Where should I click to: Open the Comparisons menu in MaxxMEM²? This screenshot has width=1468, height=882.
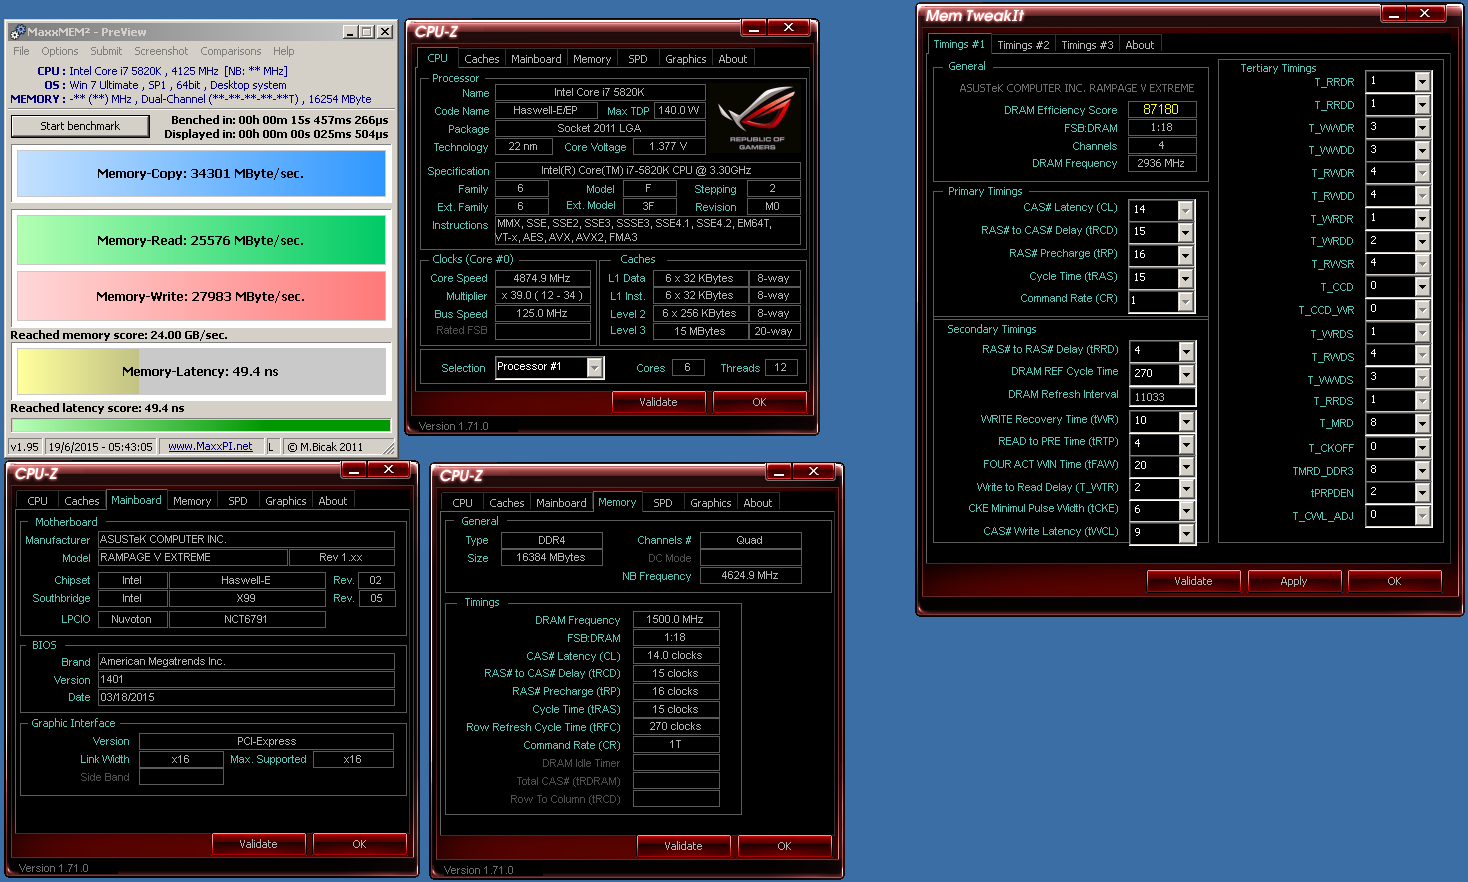231,51
